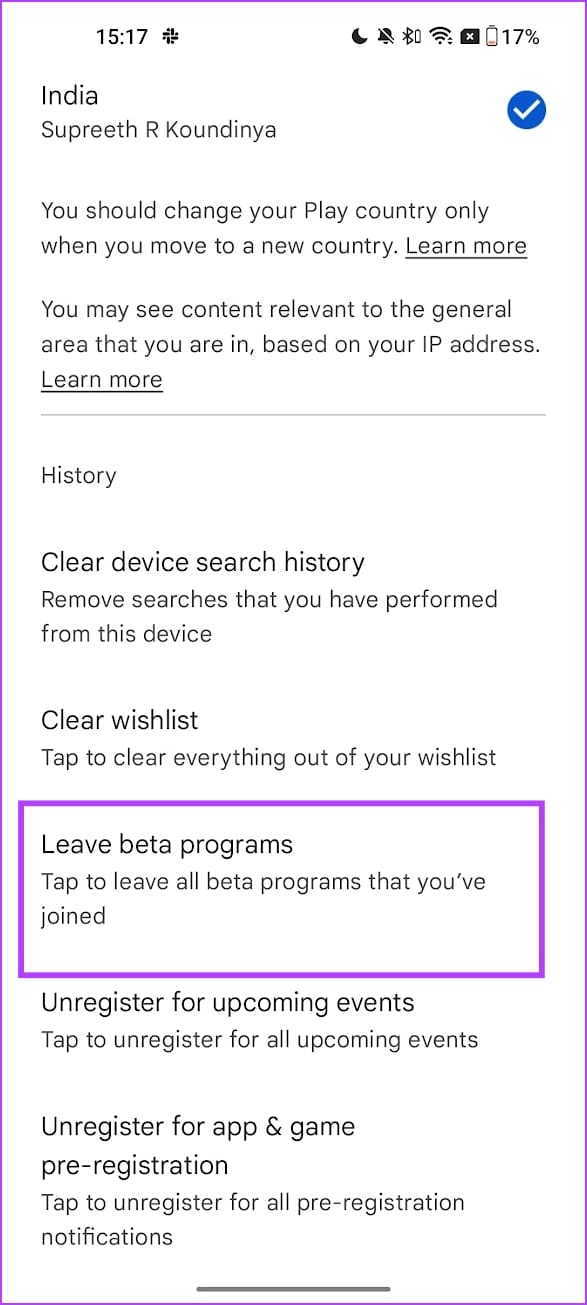The image size is (587, 1305).
Task: Open Learn more about IP address content
Action: click(102, 380)
